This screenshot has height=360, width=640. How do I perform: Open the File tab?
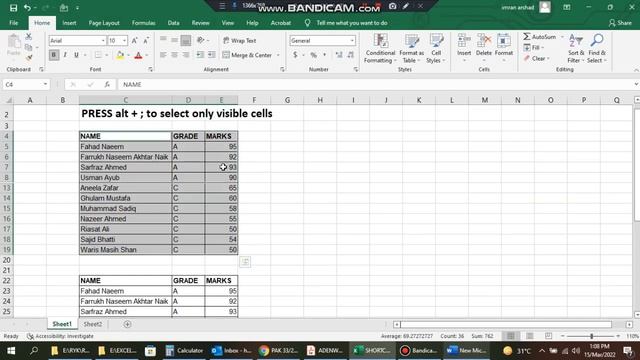tap(13, 23)
